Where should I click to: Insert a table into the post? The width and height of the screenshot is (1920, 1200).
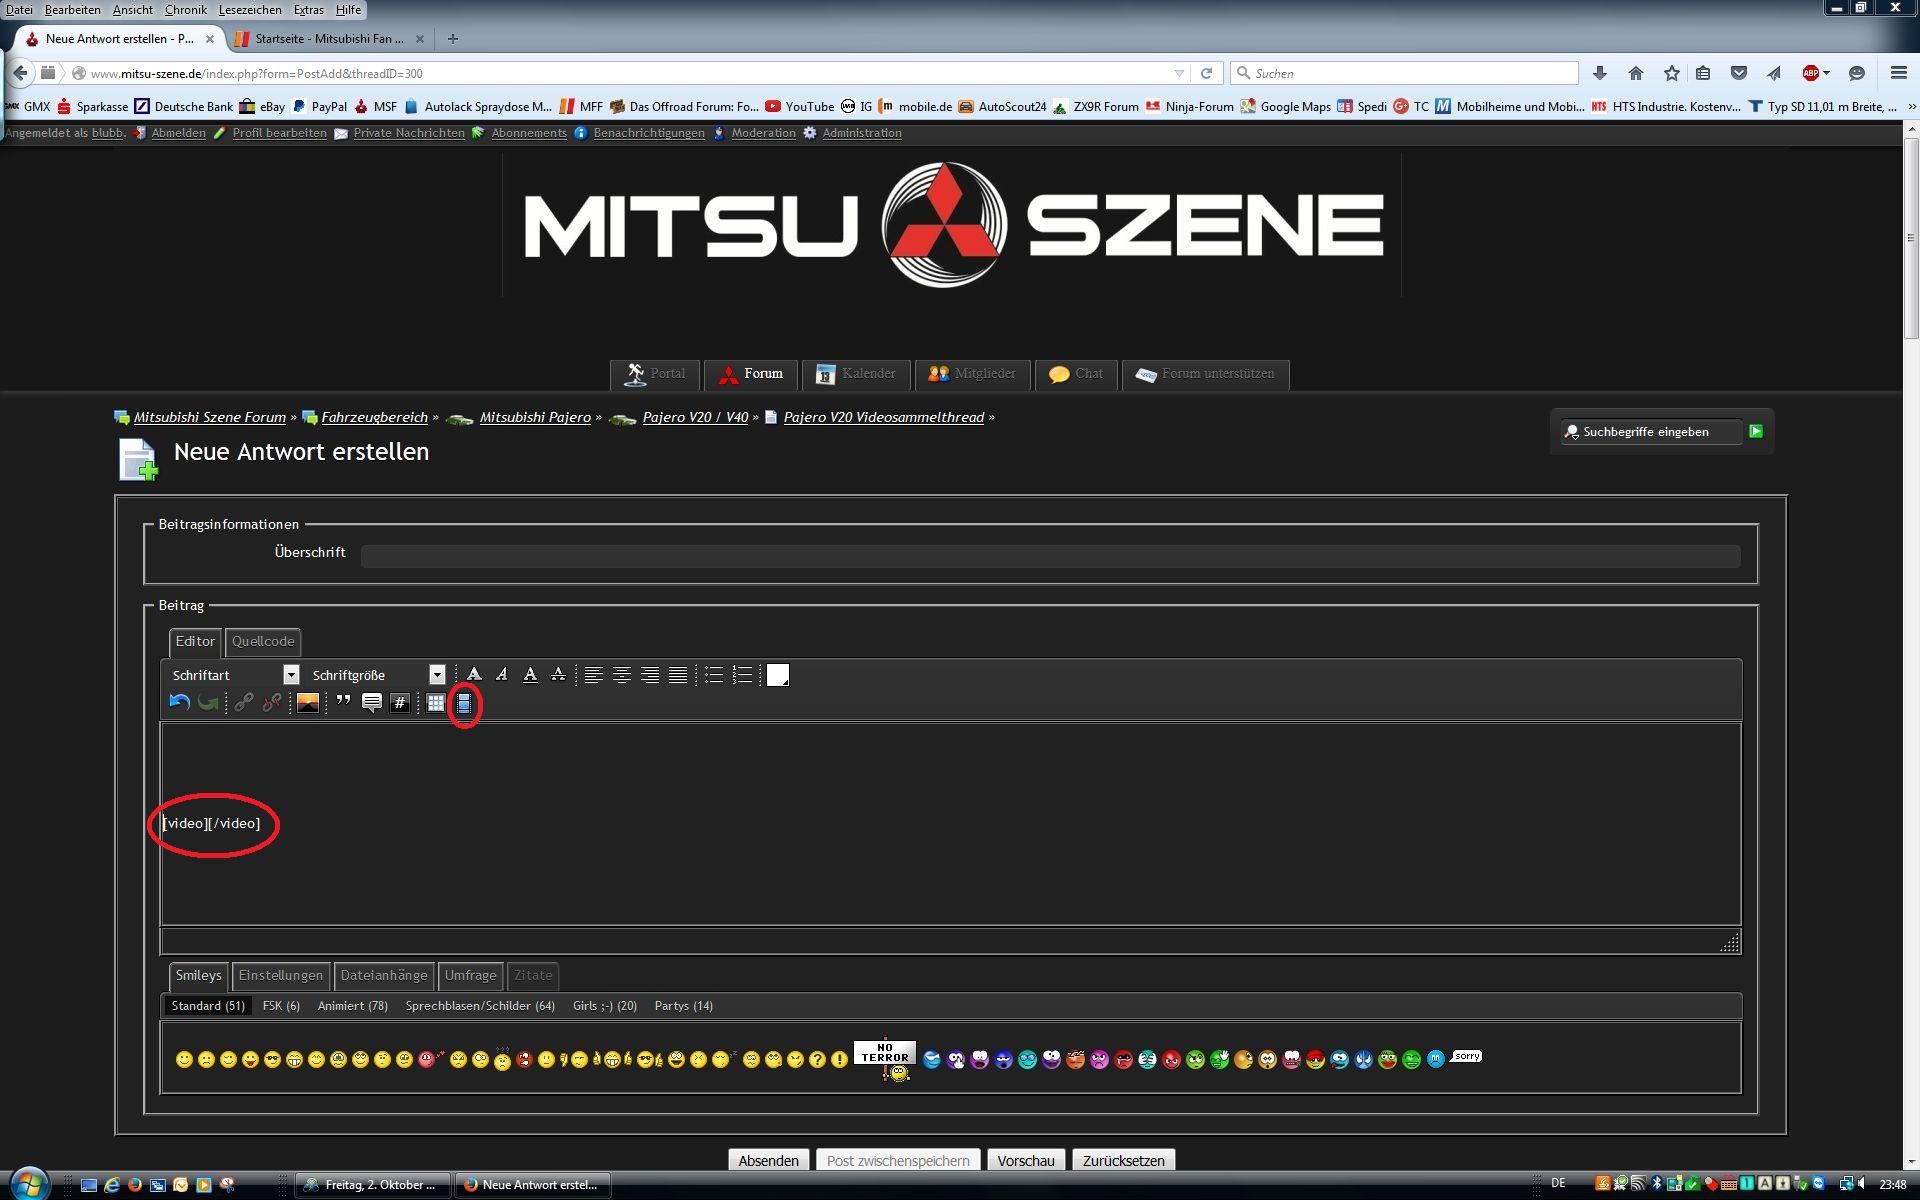click(x=435, y=703)
